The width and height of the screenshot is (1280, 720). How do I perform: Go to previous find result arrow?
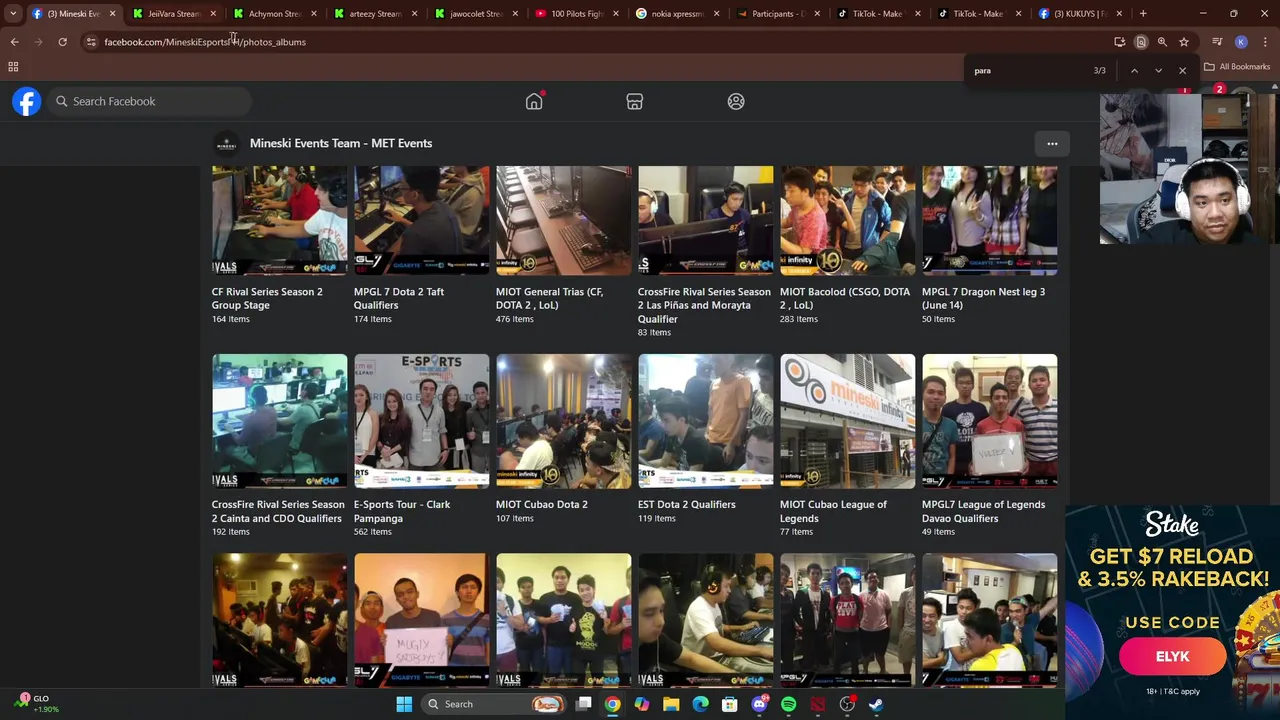coord(1134,71)
